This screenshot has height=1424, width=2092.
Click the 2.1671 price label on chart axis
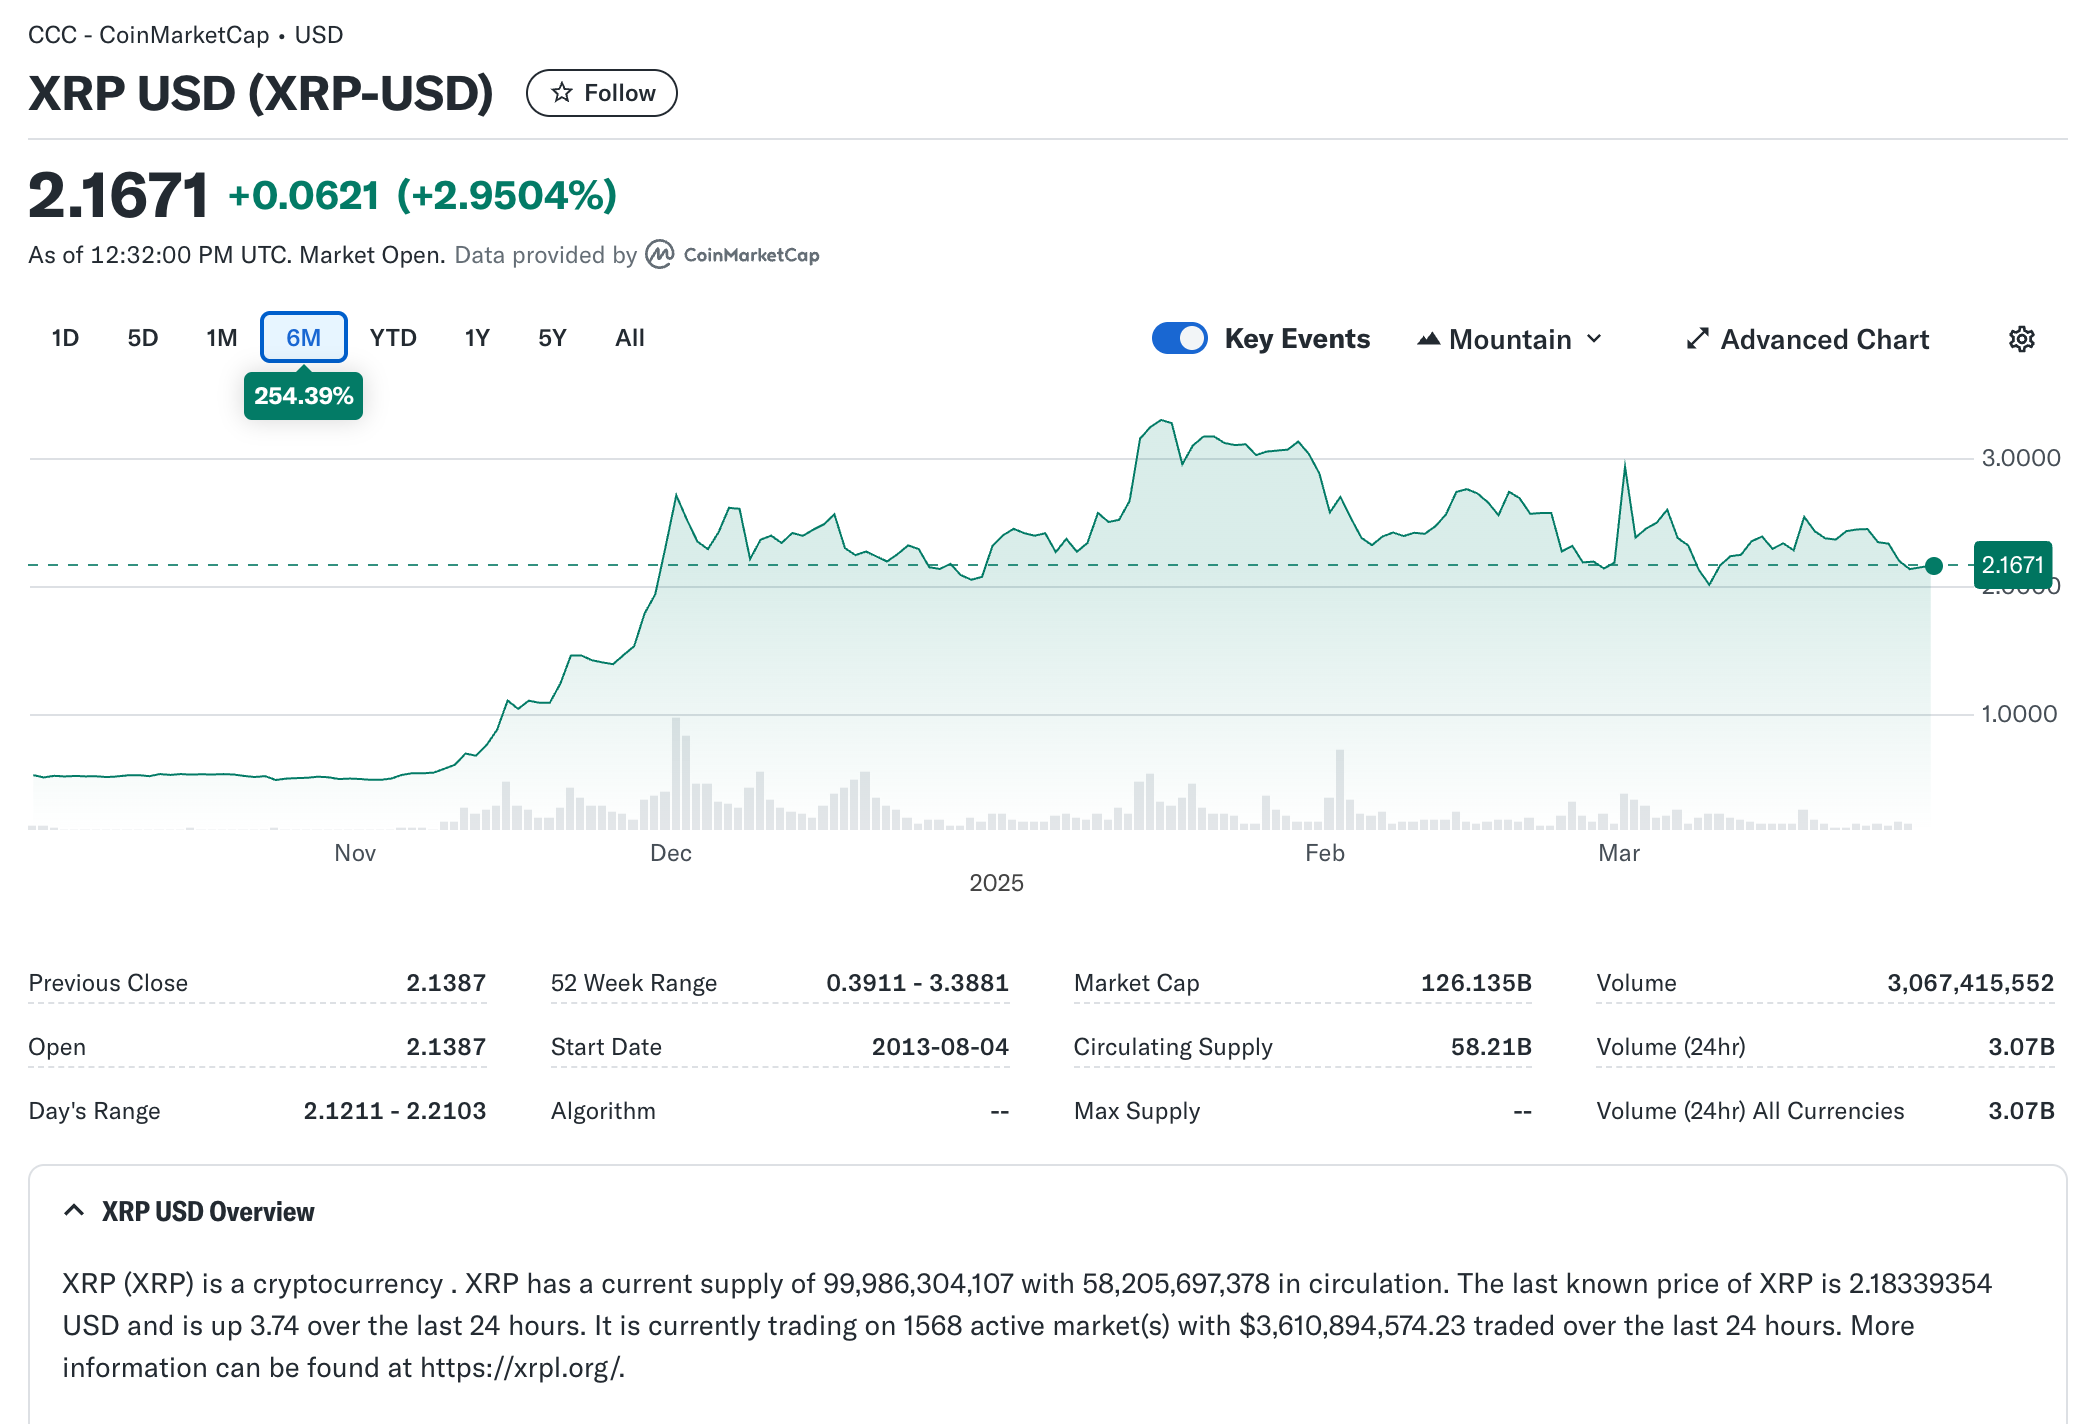(x=2012, y=565)
